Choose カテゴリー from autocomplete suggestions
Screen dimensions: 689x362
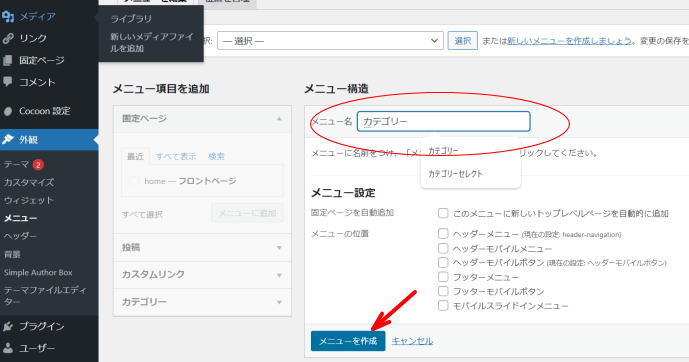coord(470,151)
